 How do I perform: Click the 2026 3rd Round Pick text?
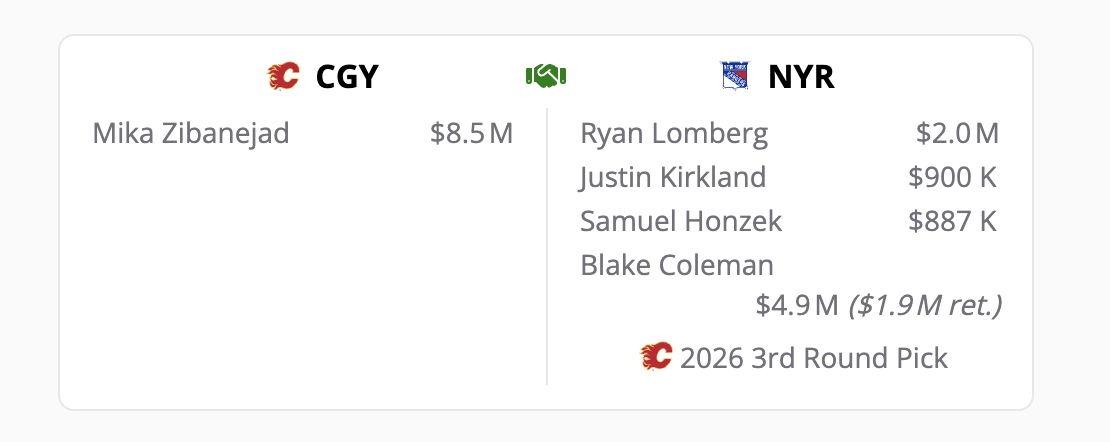click(x=813, y=358)
